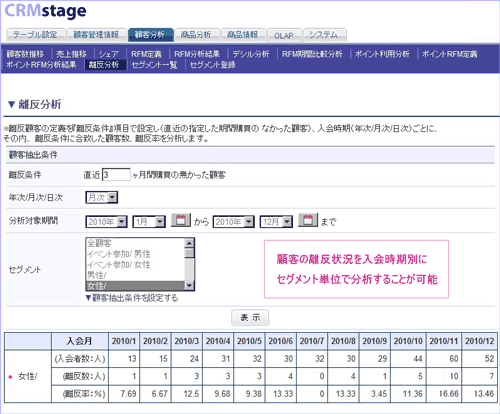
Task: Open the システム tab
Action: 324,35
